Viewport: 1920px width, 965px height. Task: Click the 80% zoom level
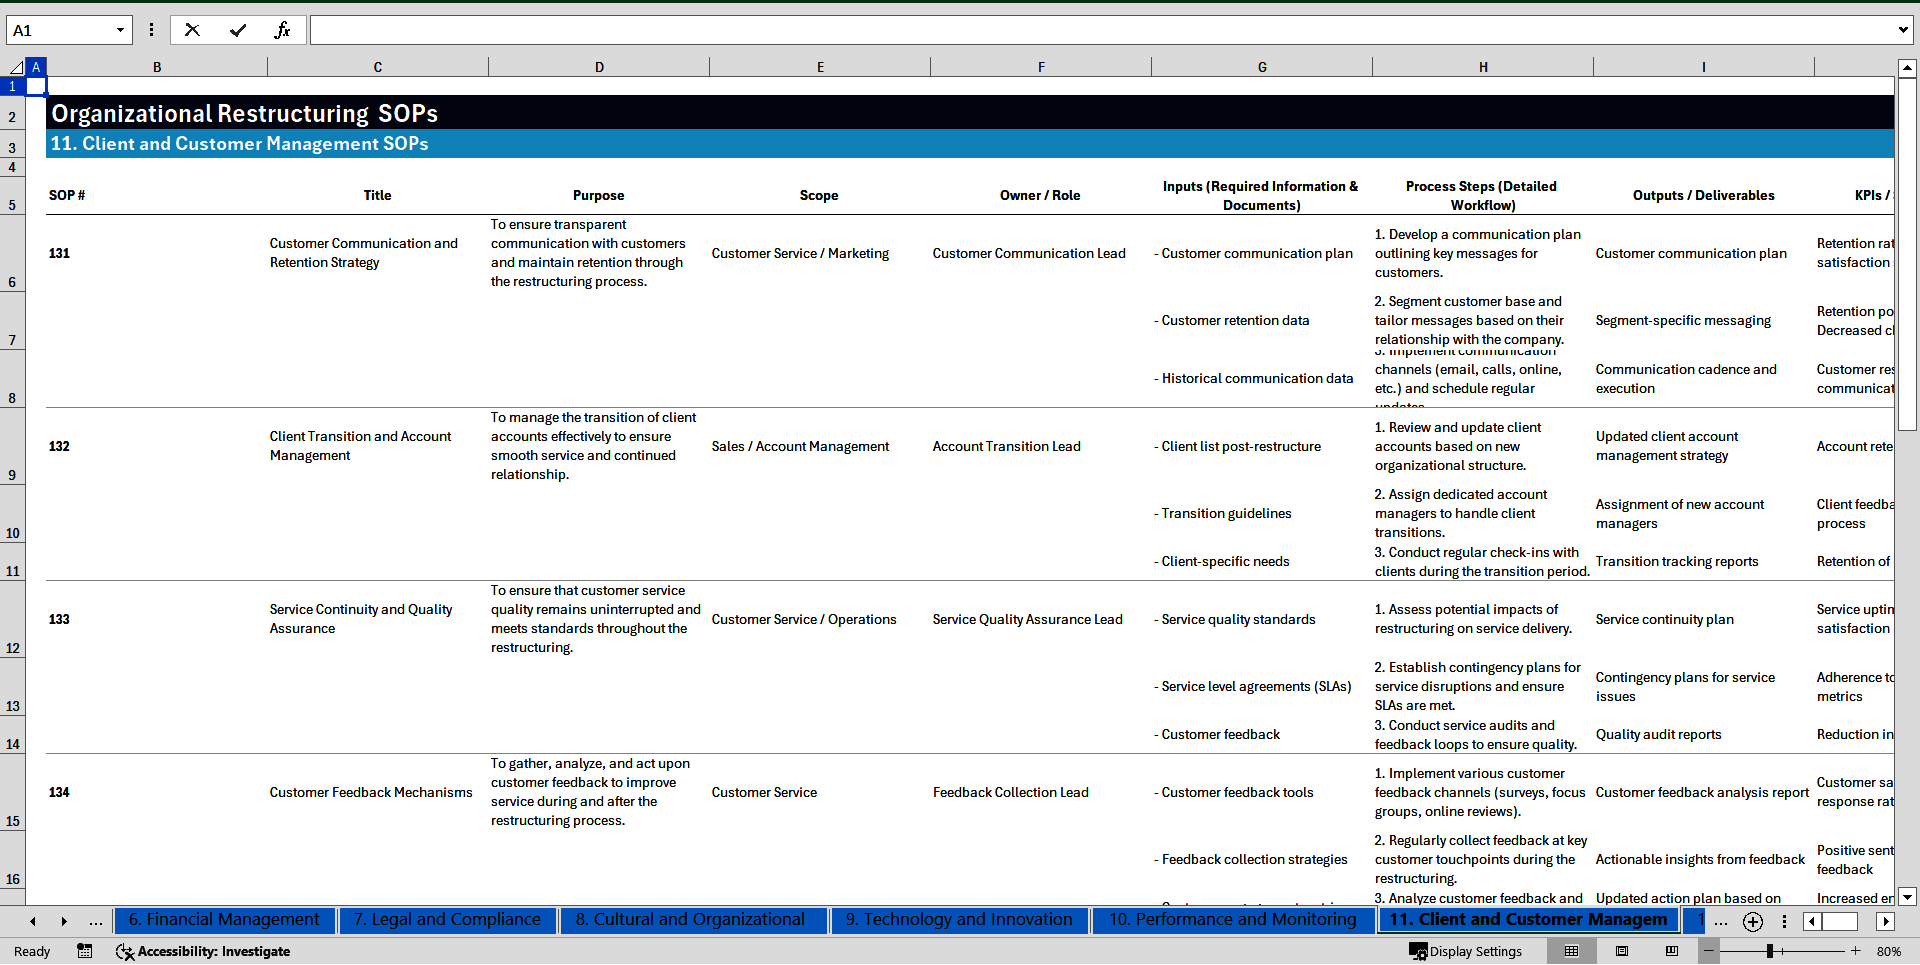click(x=1888, y=951)
